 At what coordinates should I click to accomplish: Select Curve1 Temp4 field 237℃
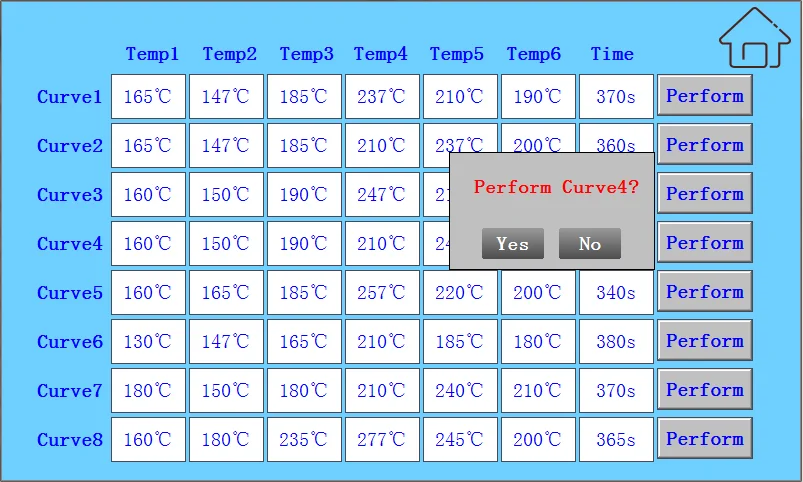pyautogui.click(x=382, y=96)
